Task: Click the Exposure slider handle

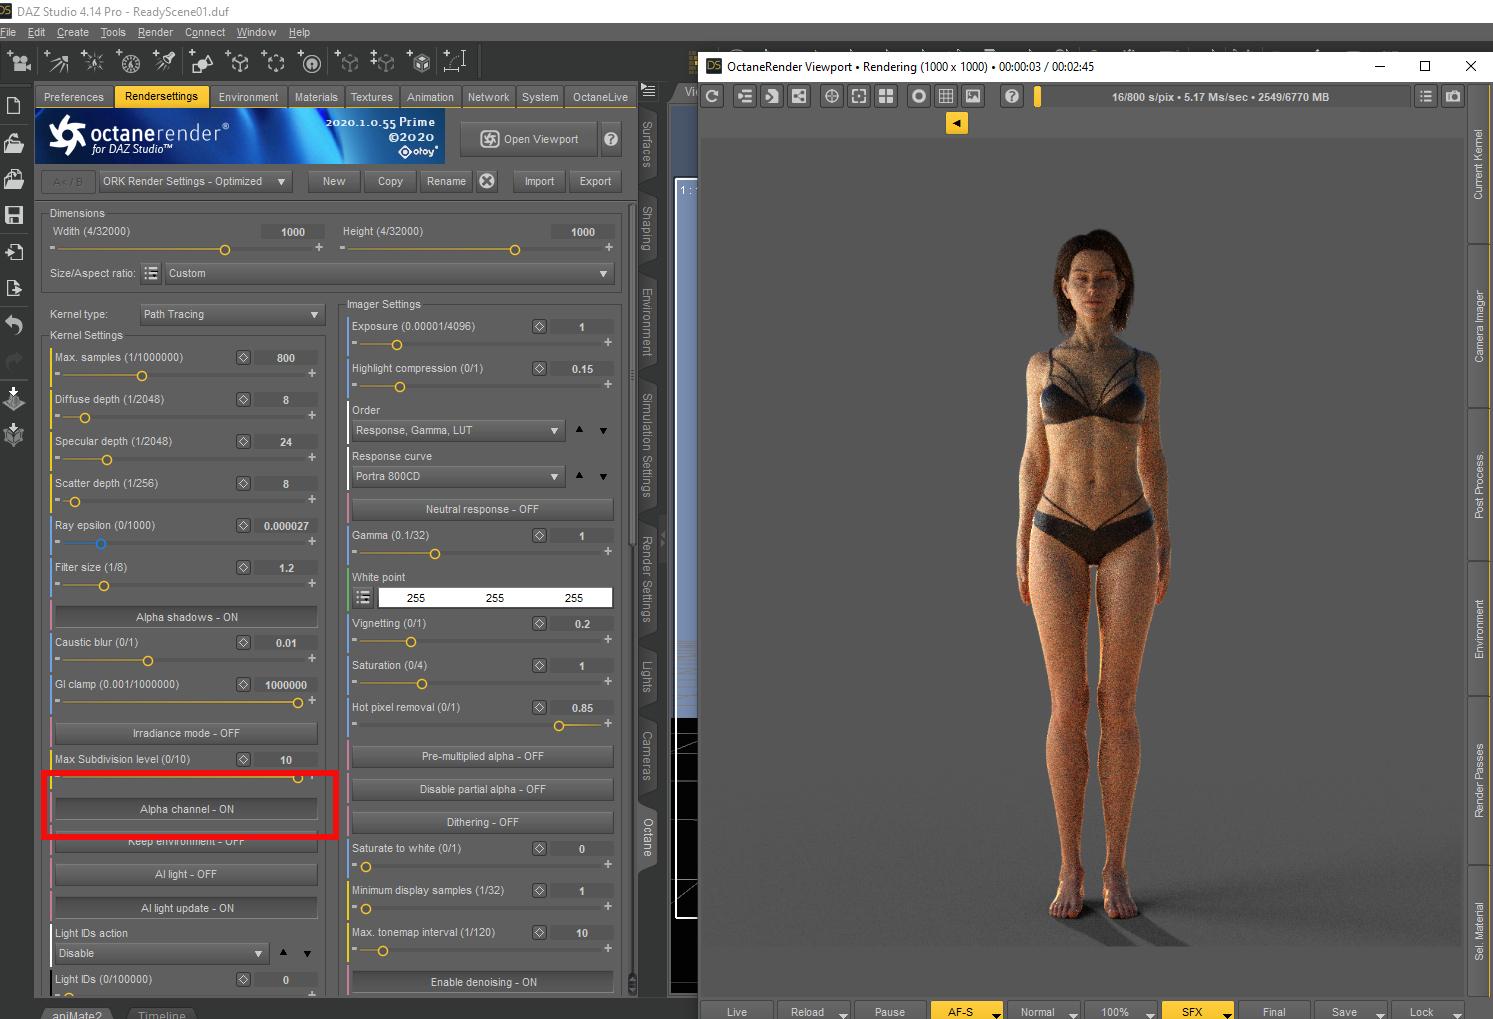Action: 397,345
